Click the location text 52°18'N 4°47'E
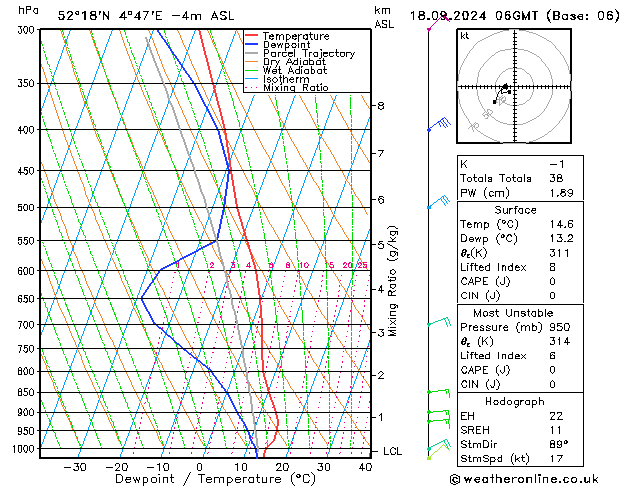The height and width of the screenshot is (486, 629). click(110, 16)
